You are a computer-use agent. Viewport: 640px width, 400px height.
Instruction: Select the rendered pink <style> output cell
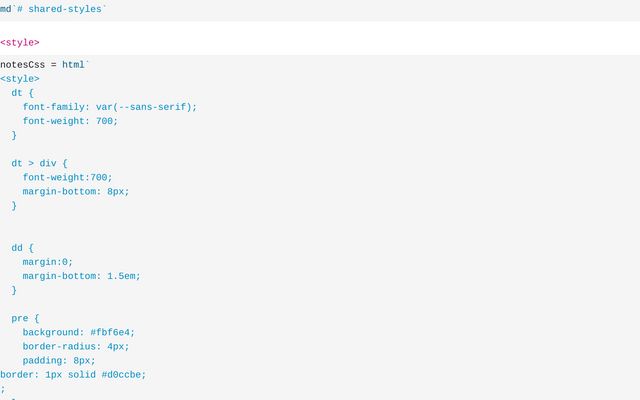click(20, 43)
